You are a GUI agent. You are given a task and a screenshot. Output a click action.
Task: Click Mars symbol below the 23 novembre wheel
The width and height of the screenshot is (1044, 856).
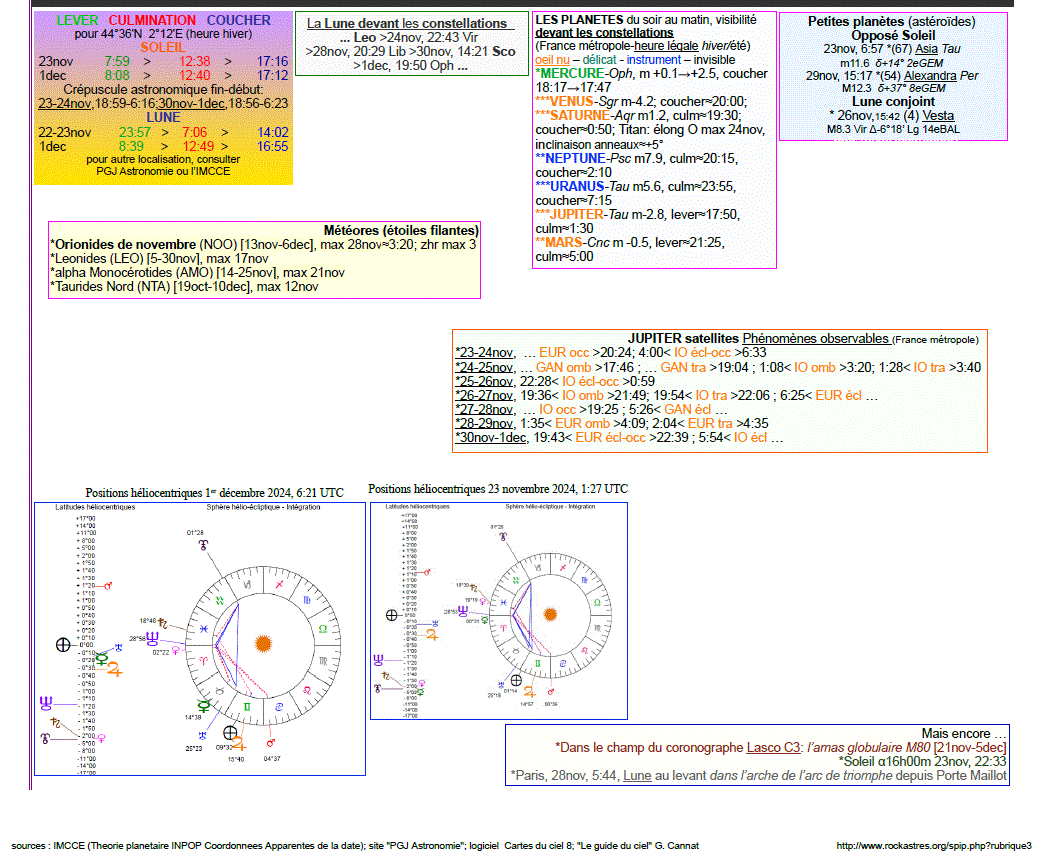coord(551,691)
